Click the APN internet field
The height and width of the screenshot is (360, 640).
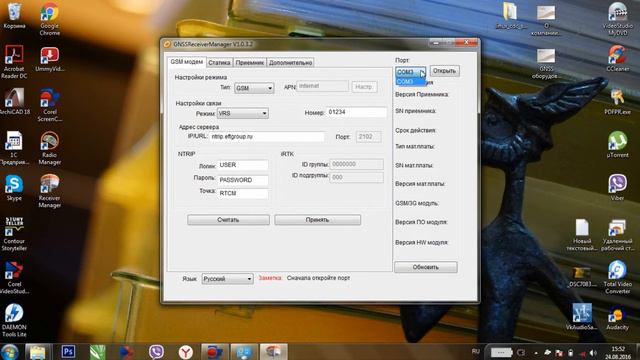pos(322,86)
